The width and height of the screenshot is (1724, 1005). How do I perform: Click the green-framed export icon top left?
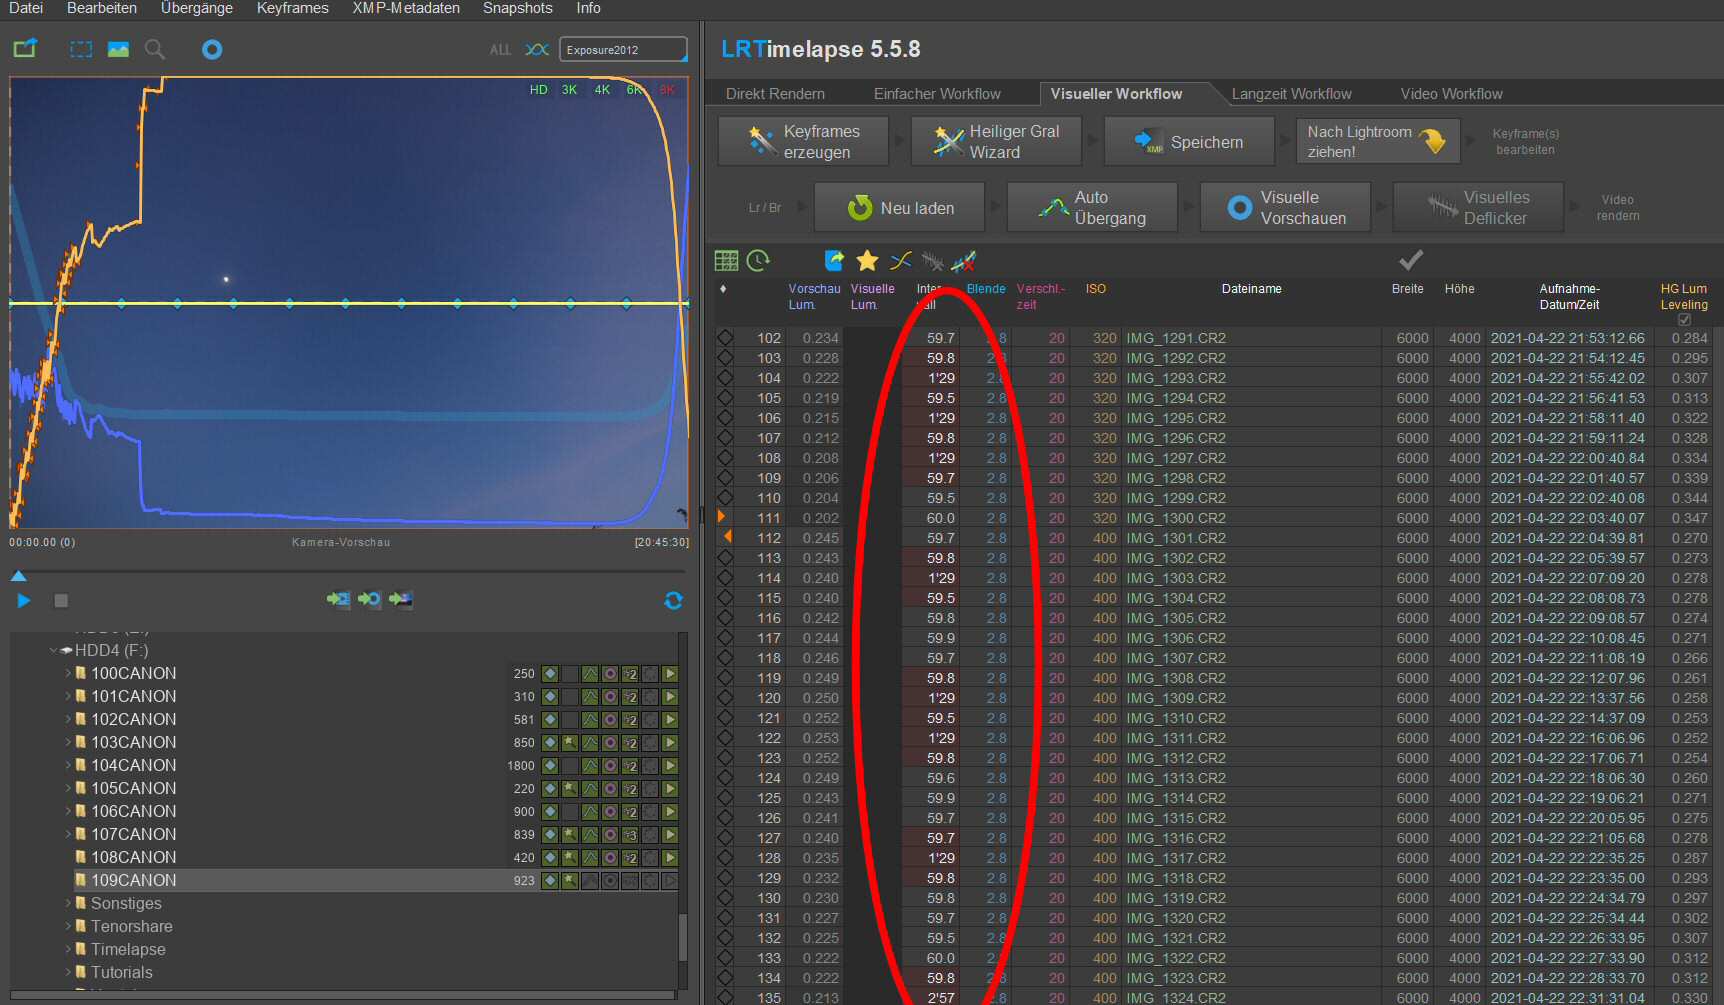coord(25,49)
